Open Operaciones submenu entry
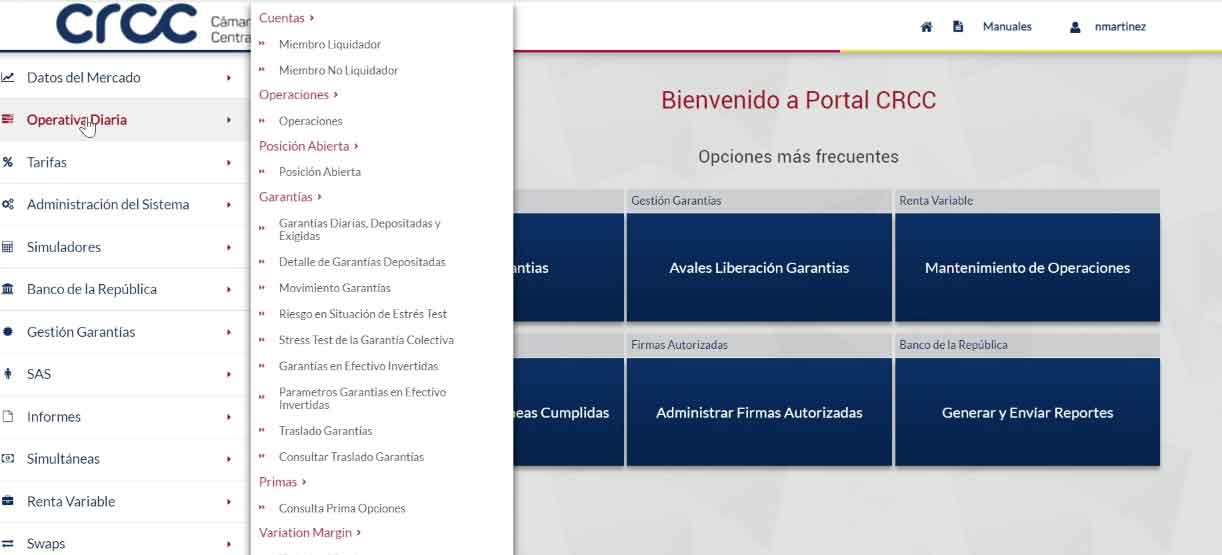 pyautogui.click(x=311, y=121)
